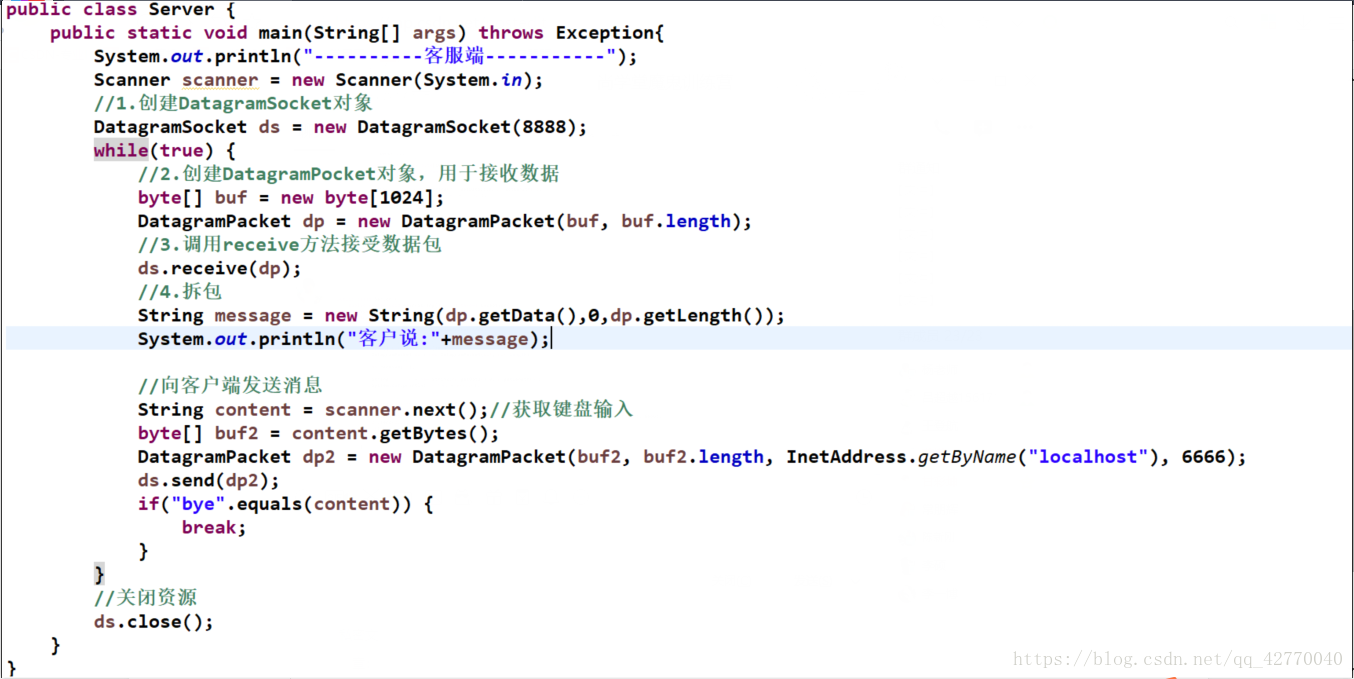Click the string "bye" in the if condition

[198, 504]
